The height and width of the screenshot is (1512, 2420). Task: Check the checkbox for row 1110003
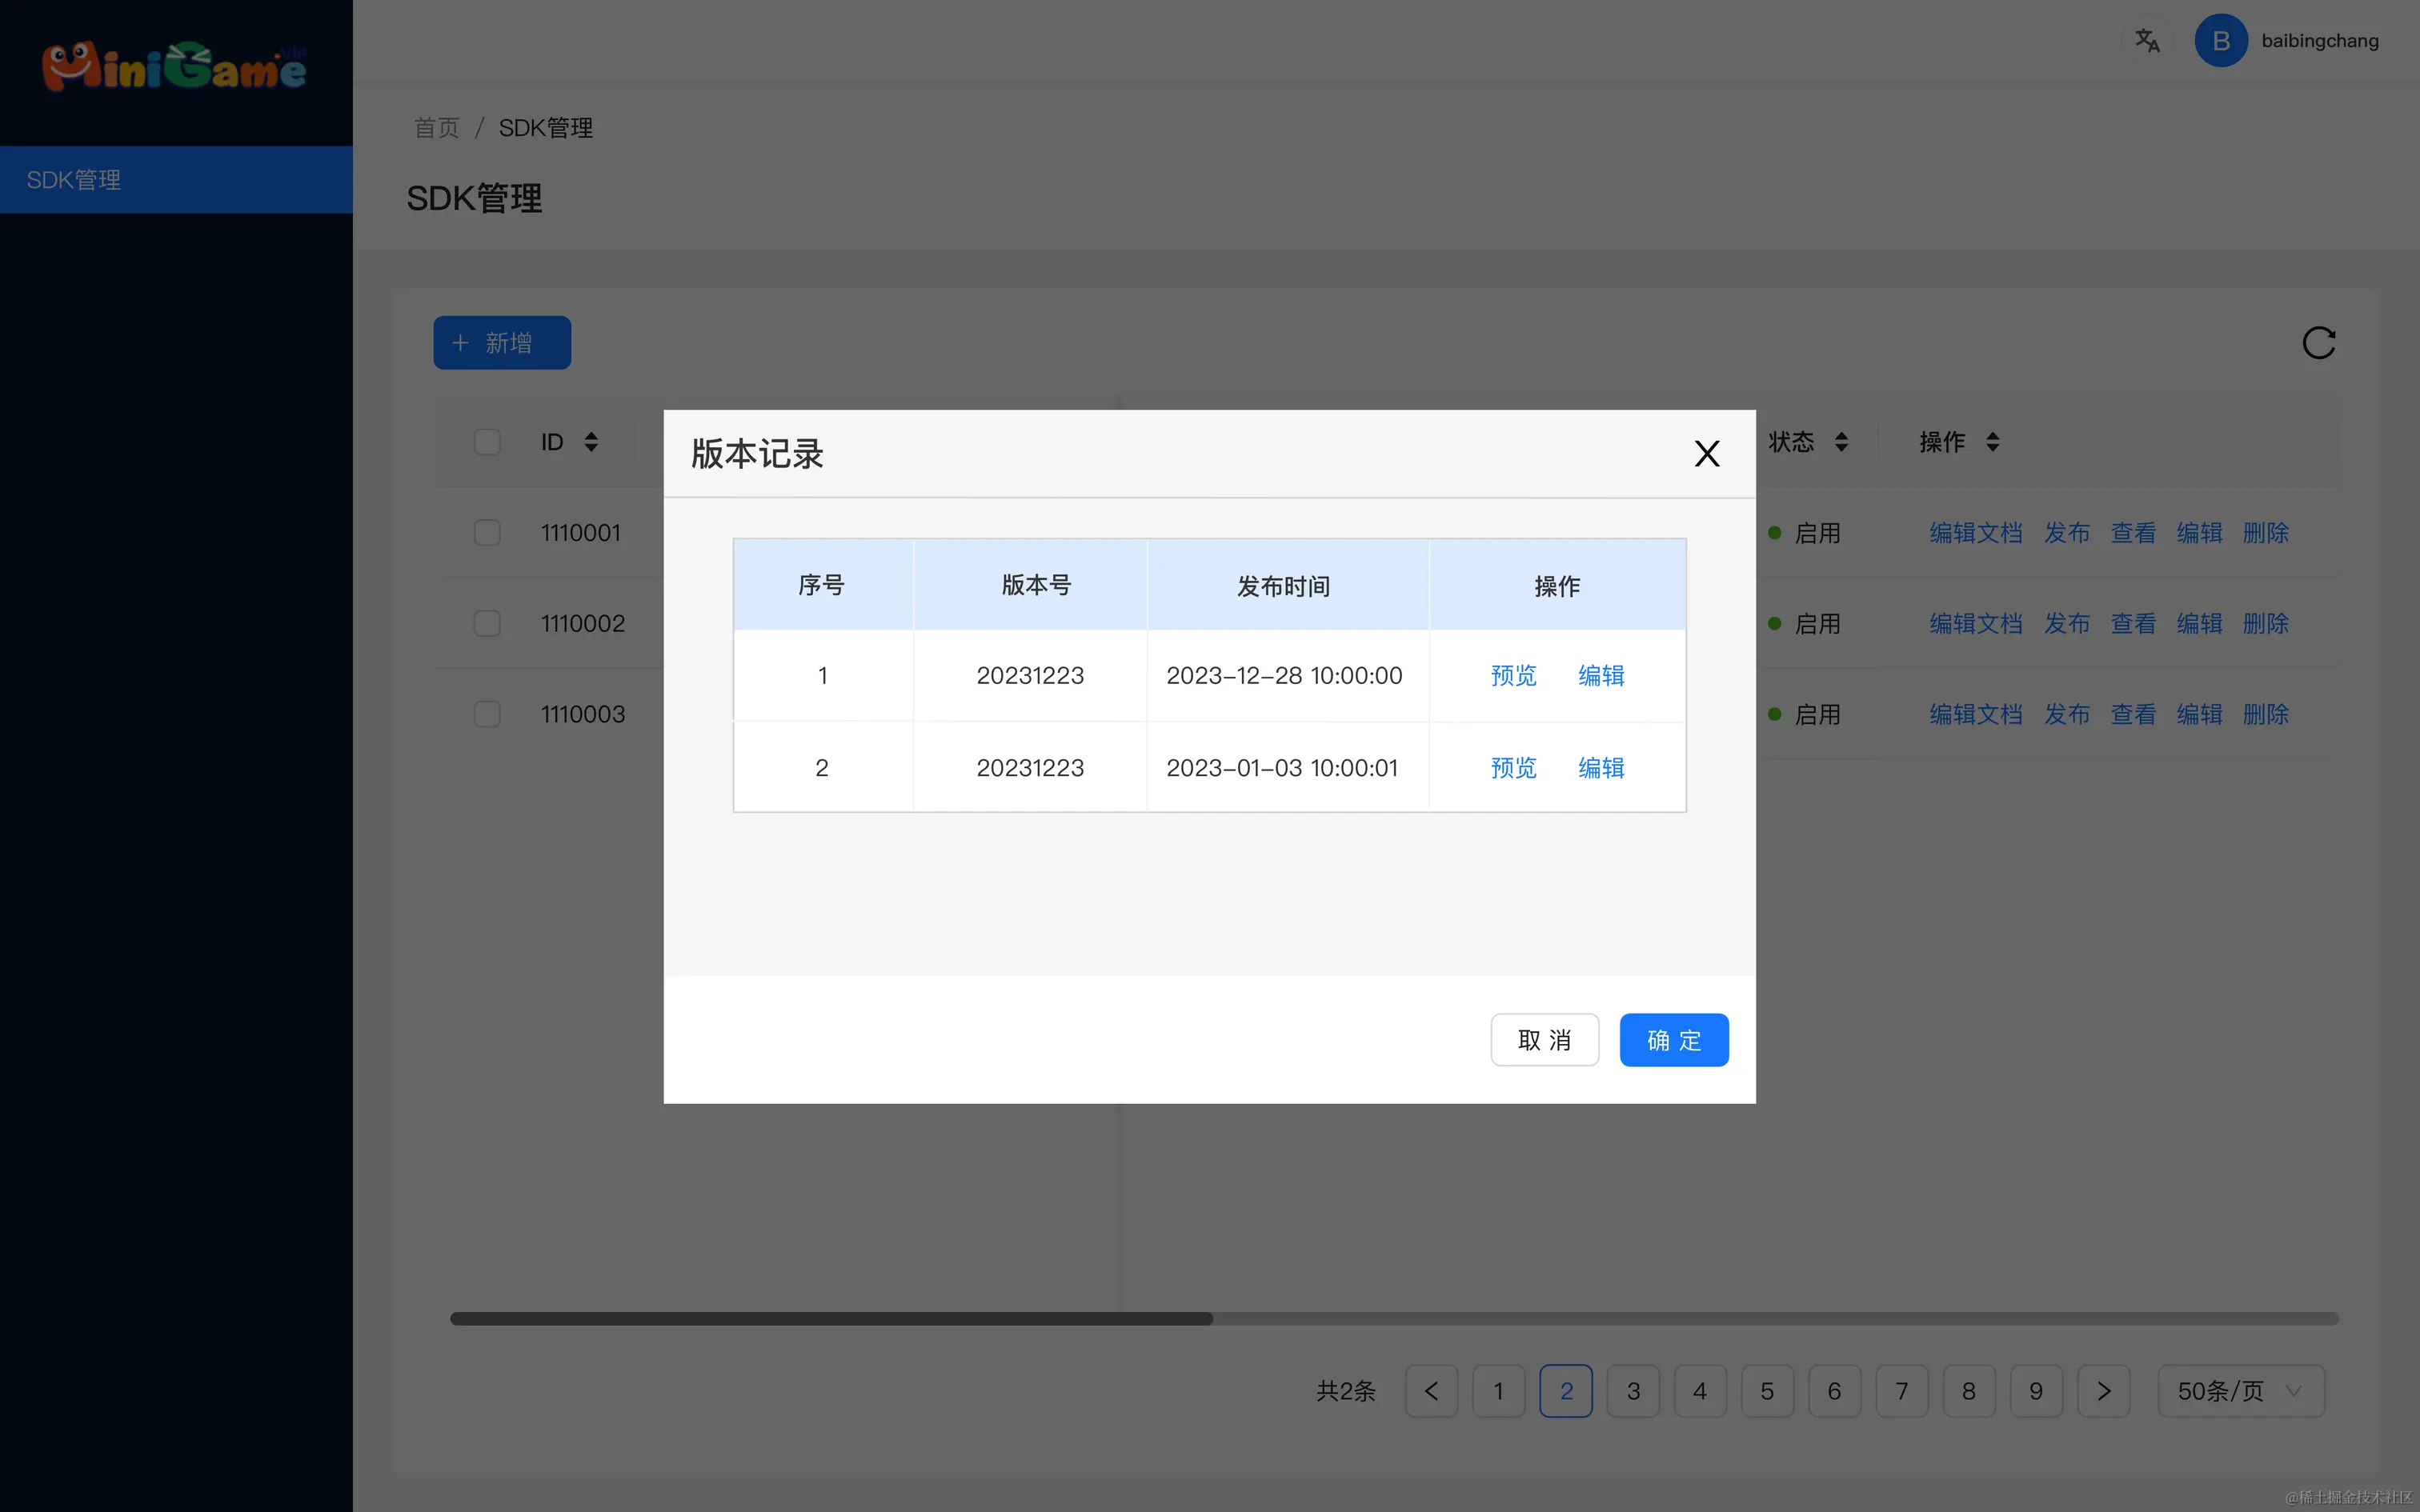pos(487,713)
